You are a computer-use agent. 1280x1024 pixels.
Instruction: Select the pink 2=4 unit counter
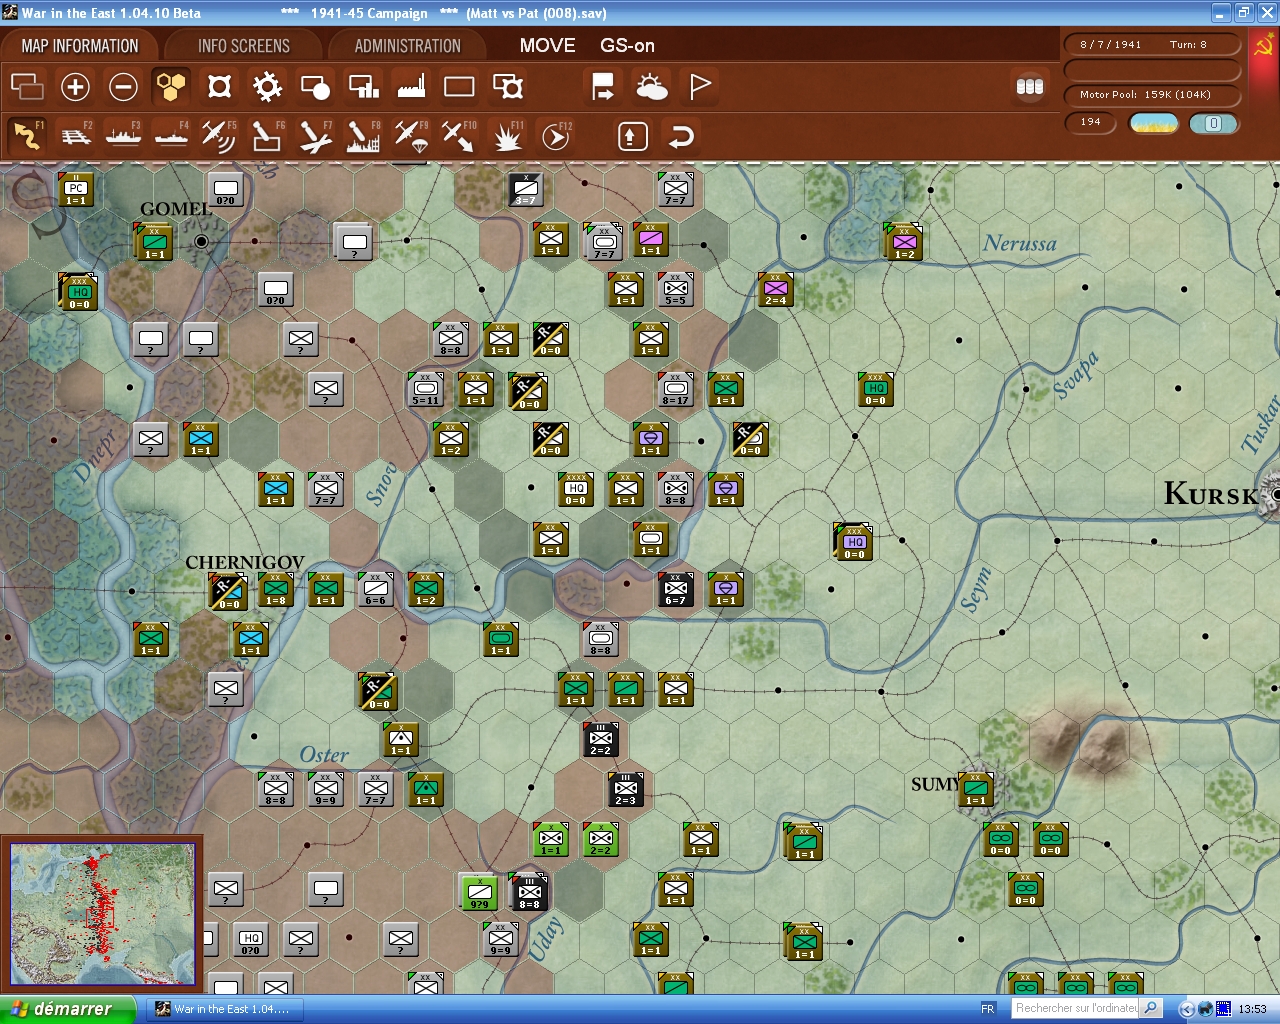776,289
